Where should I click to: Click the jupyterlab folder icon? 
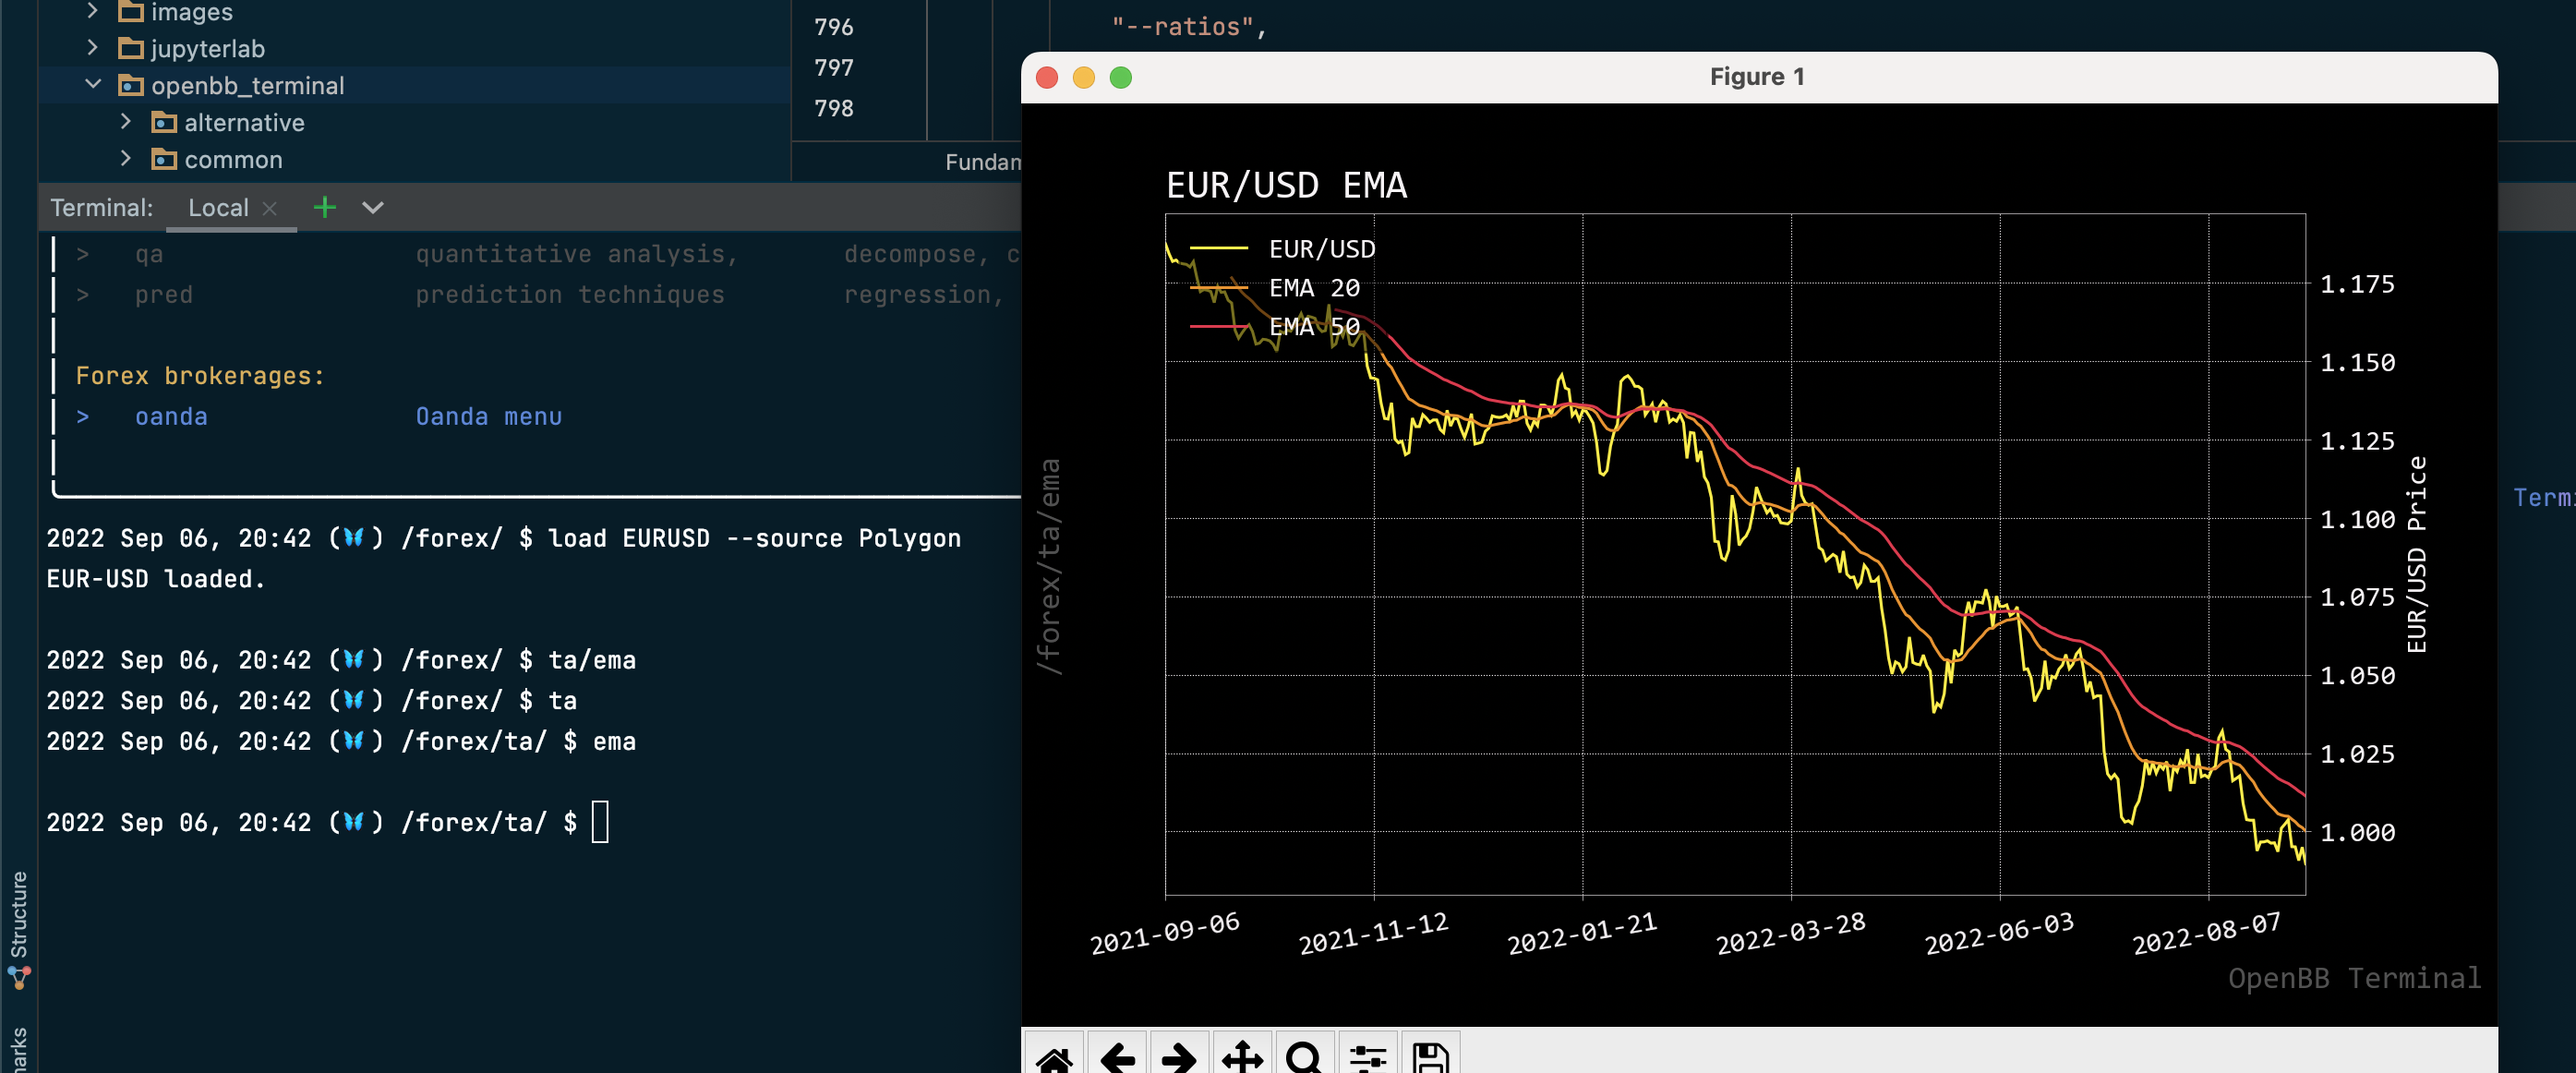coord(130,48)
